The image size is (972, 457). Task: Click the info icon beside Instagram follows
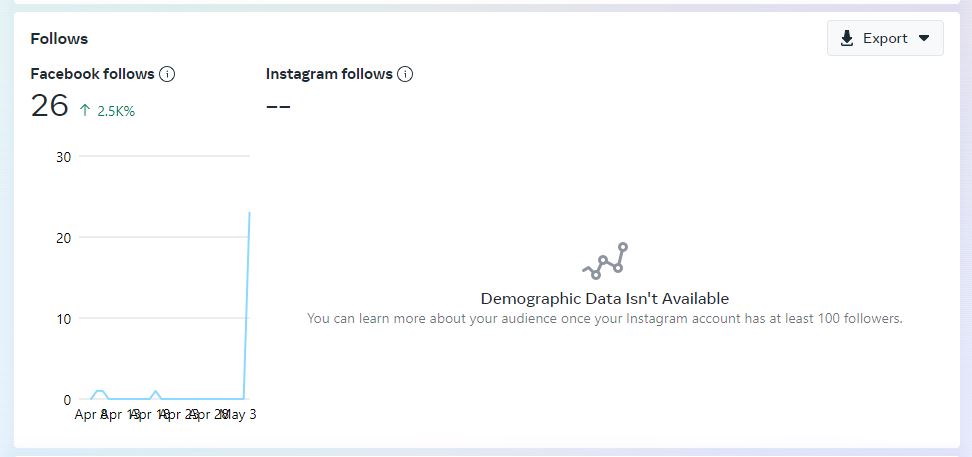[x=405, y=74]
